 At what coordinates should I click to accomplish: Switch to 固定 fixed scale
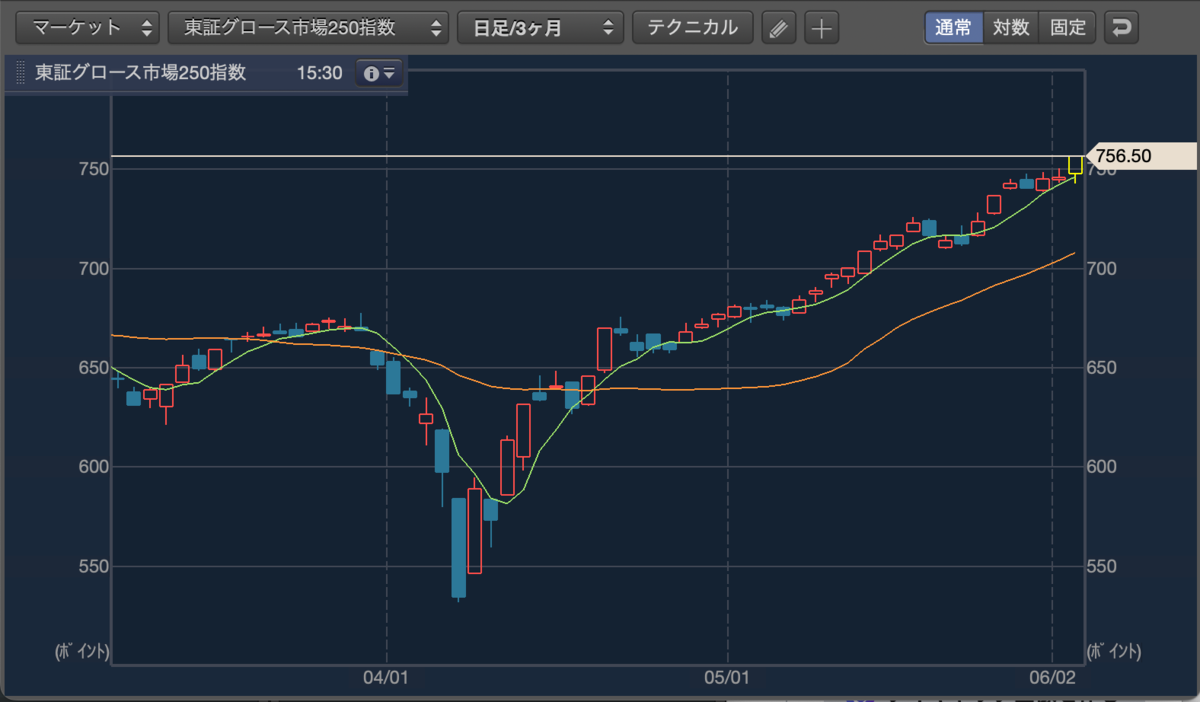tap(1068, 27)
